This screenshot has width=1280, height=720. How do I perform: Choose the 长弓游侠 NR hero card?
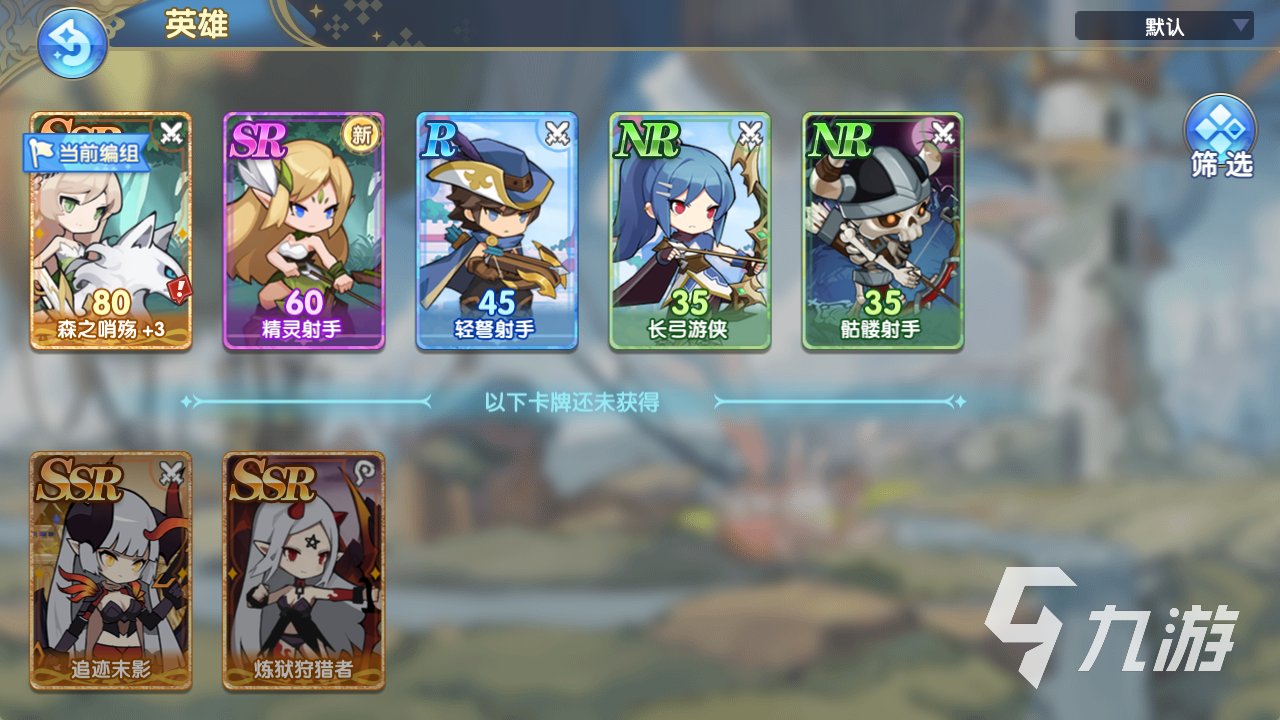pos(690,231)
